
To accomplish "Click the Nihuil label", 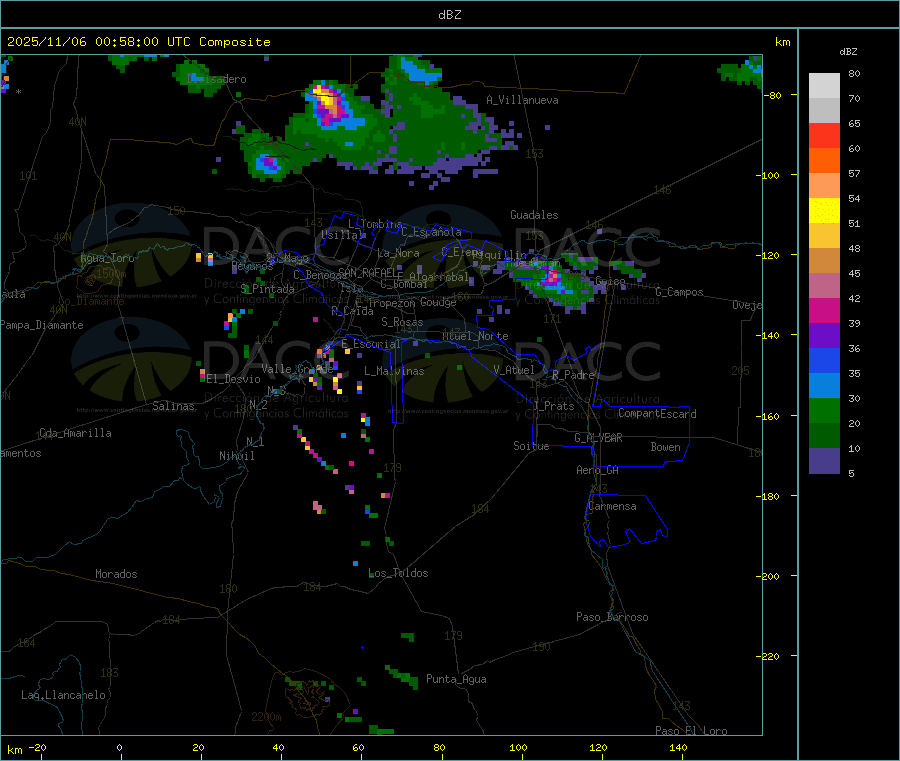I will tap(236, 456).
